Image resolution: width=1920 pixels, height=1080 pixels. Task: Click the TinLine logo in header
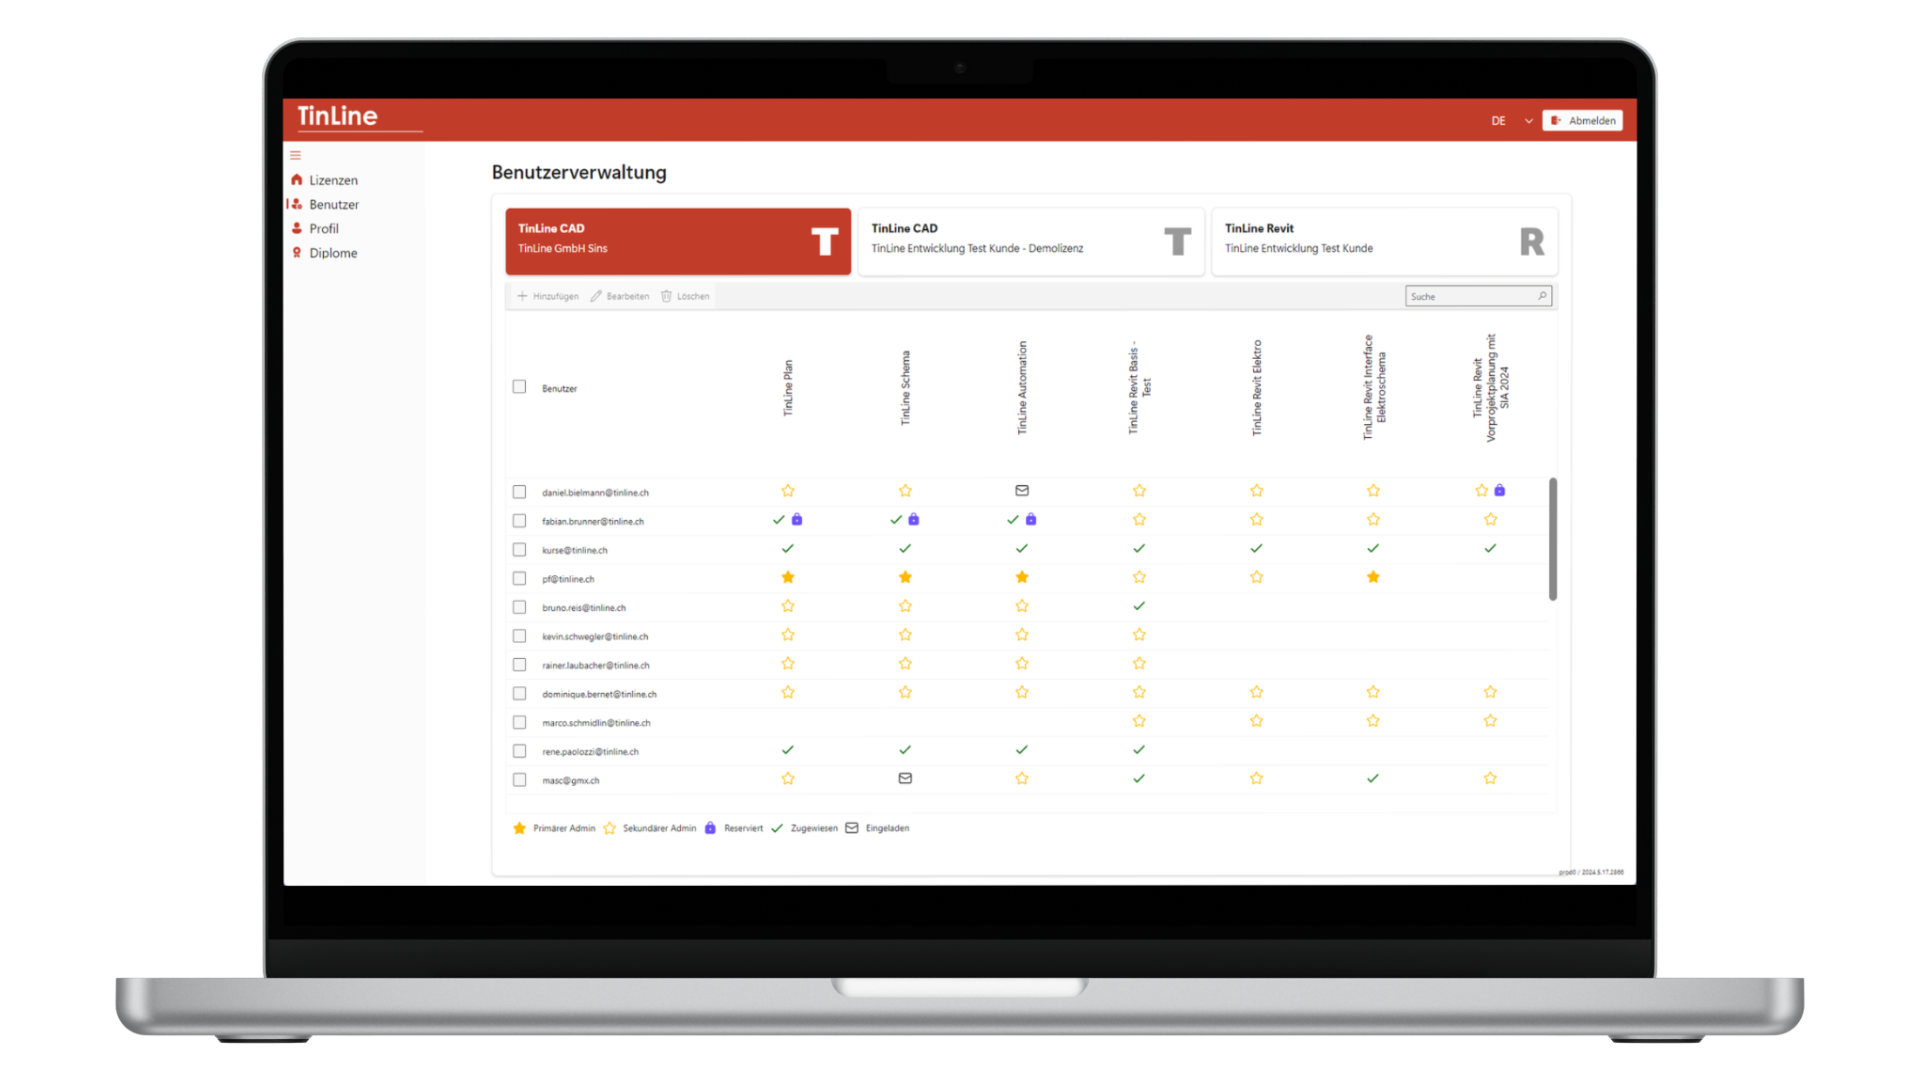click(x=338, y=116)
